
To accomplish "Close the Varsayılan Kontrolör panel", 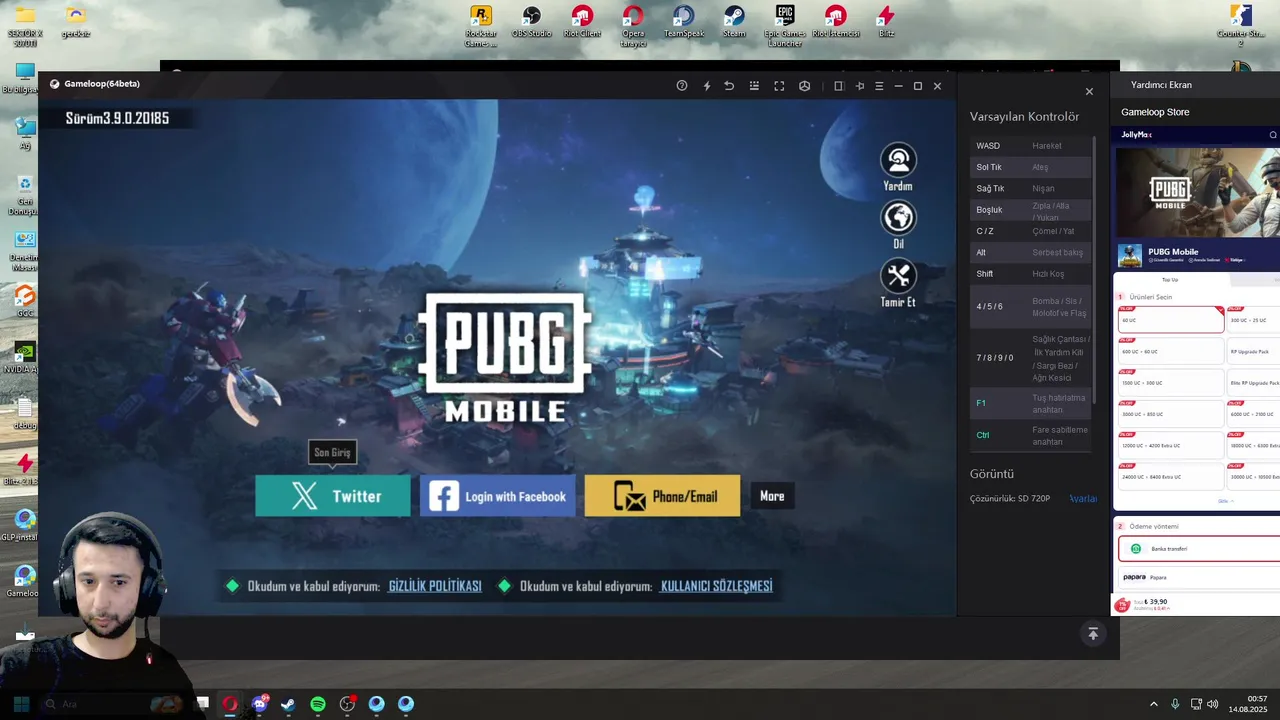I will (x=1089, y=92).
